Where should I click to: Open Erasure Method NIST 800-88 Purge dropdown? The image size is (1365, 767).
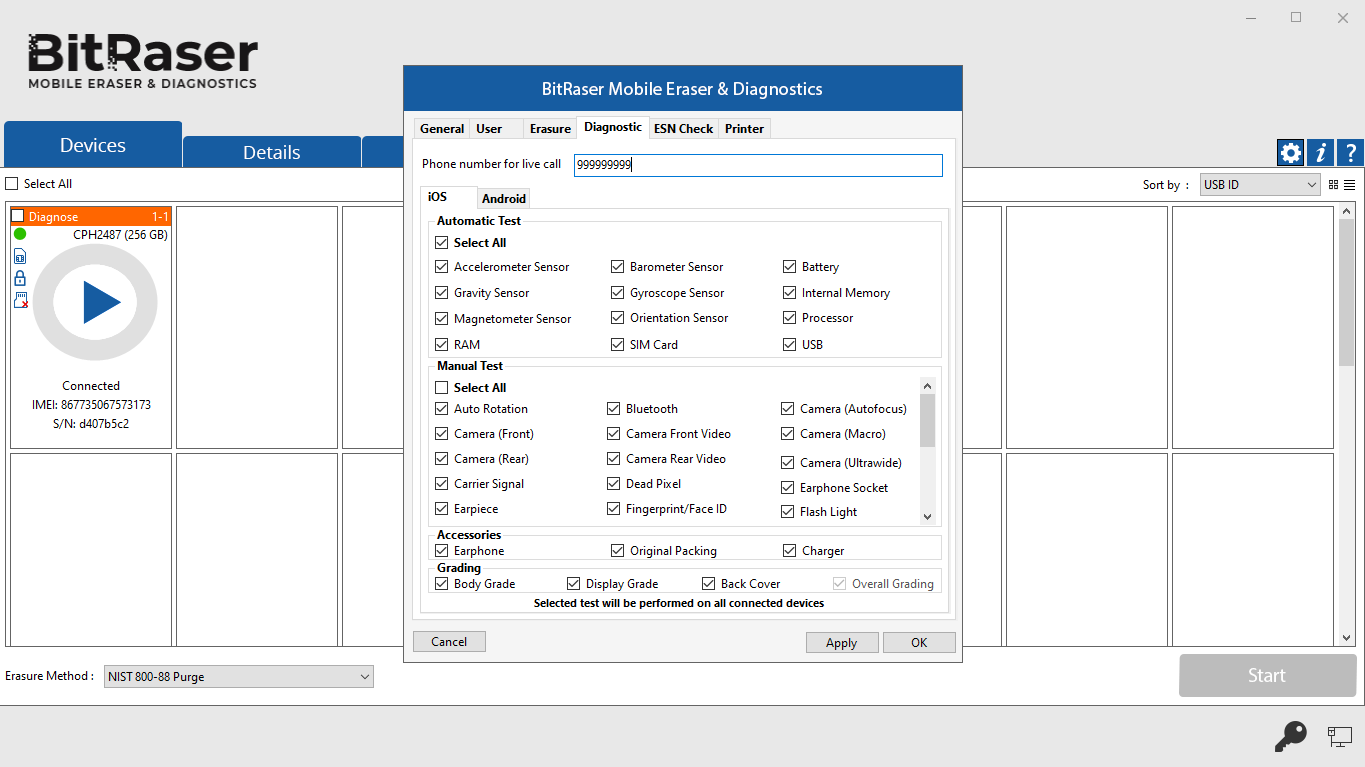click(238, 677)
